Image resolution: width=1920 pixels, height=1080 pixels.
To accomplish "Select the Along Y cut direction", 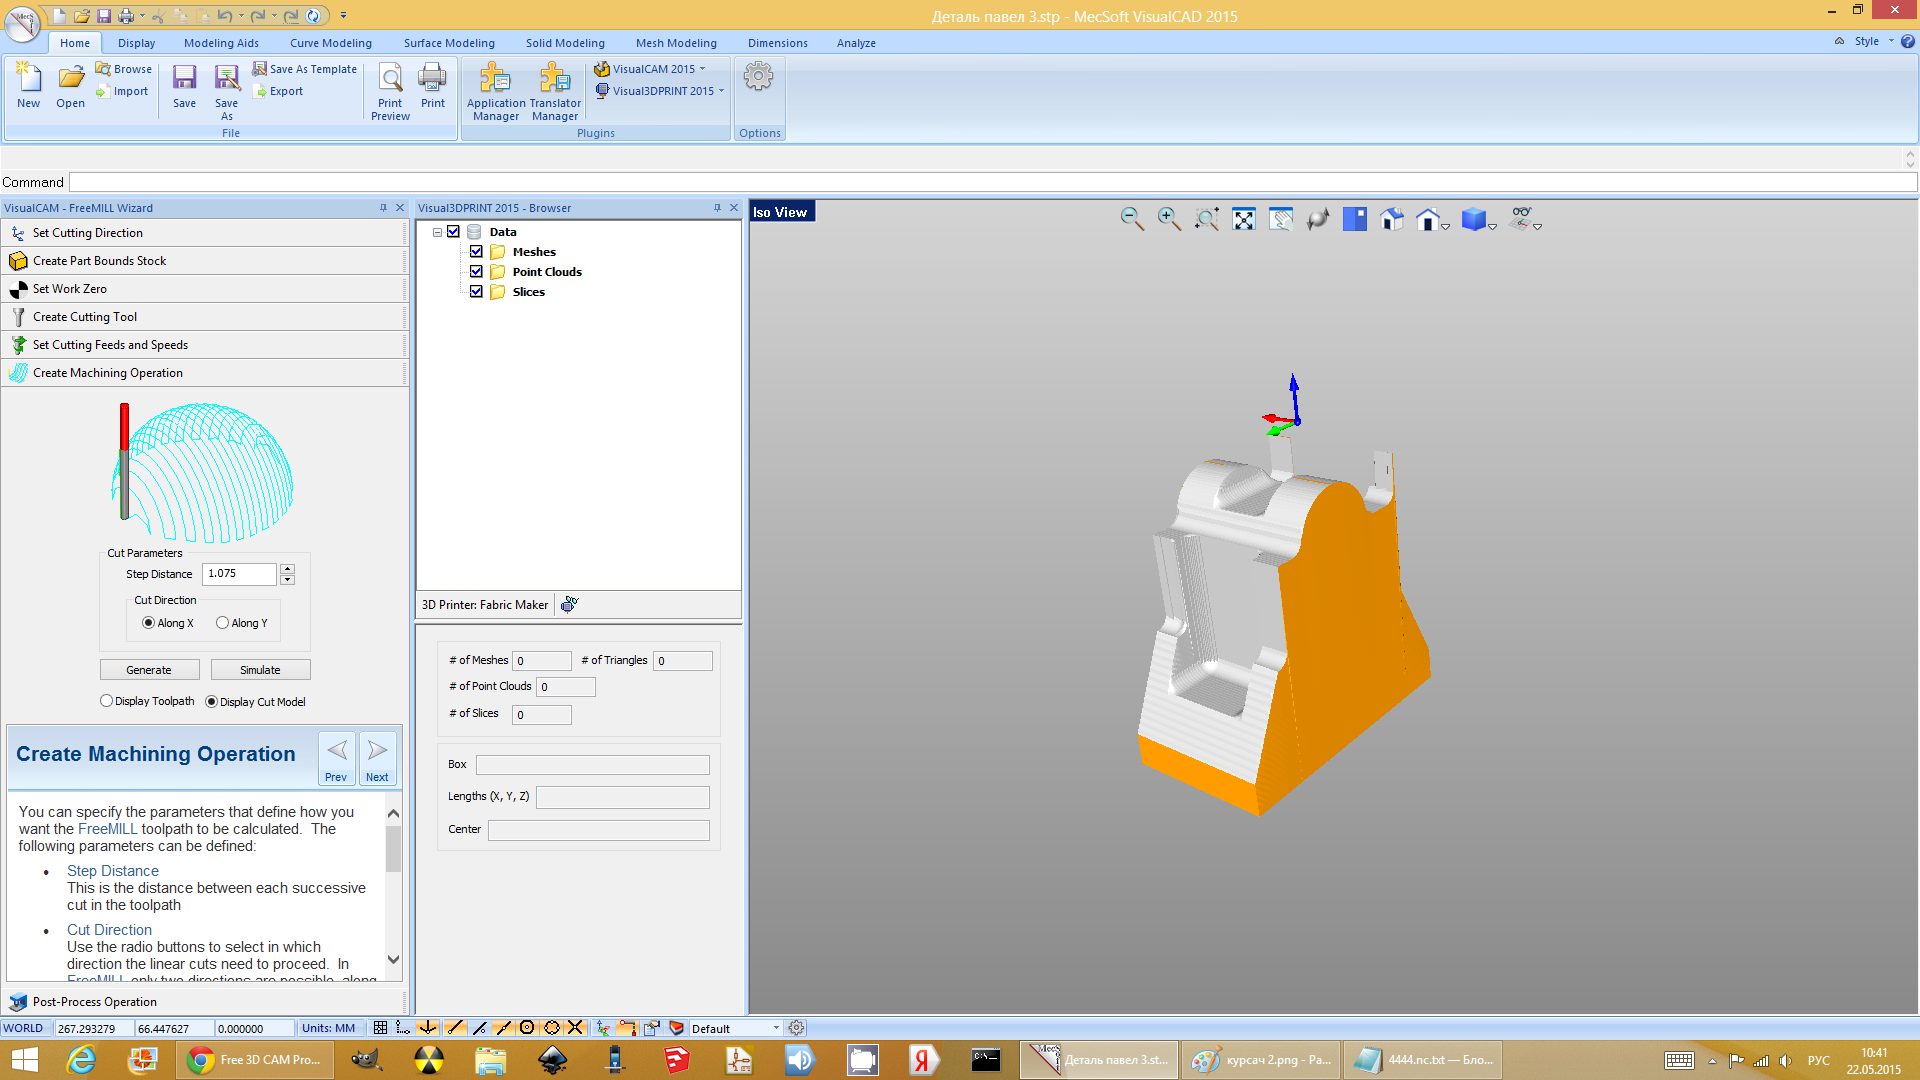I will point(223,623).
